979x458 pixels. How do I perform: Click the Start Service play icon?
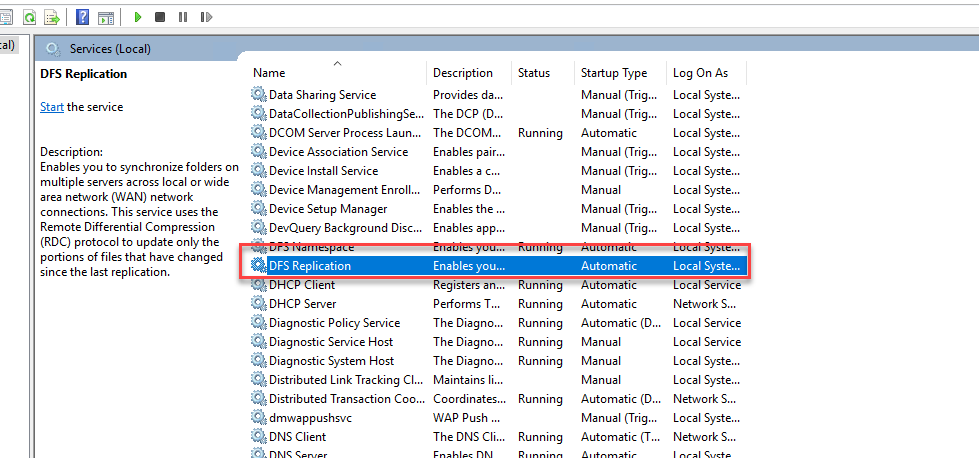[x=137, y=17]
